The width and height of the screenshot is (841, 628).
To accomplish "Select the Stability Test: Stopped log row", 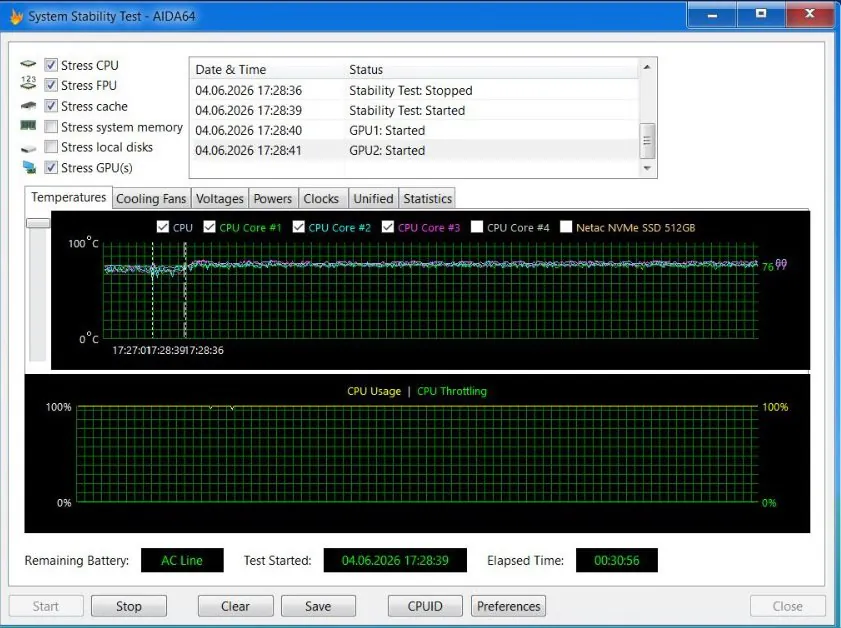I will pyautogui.click(x=415, y=90).
